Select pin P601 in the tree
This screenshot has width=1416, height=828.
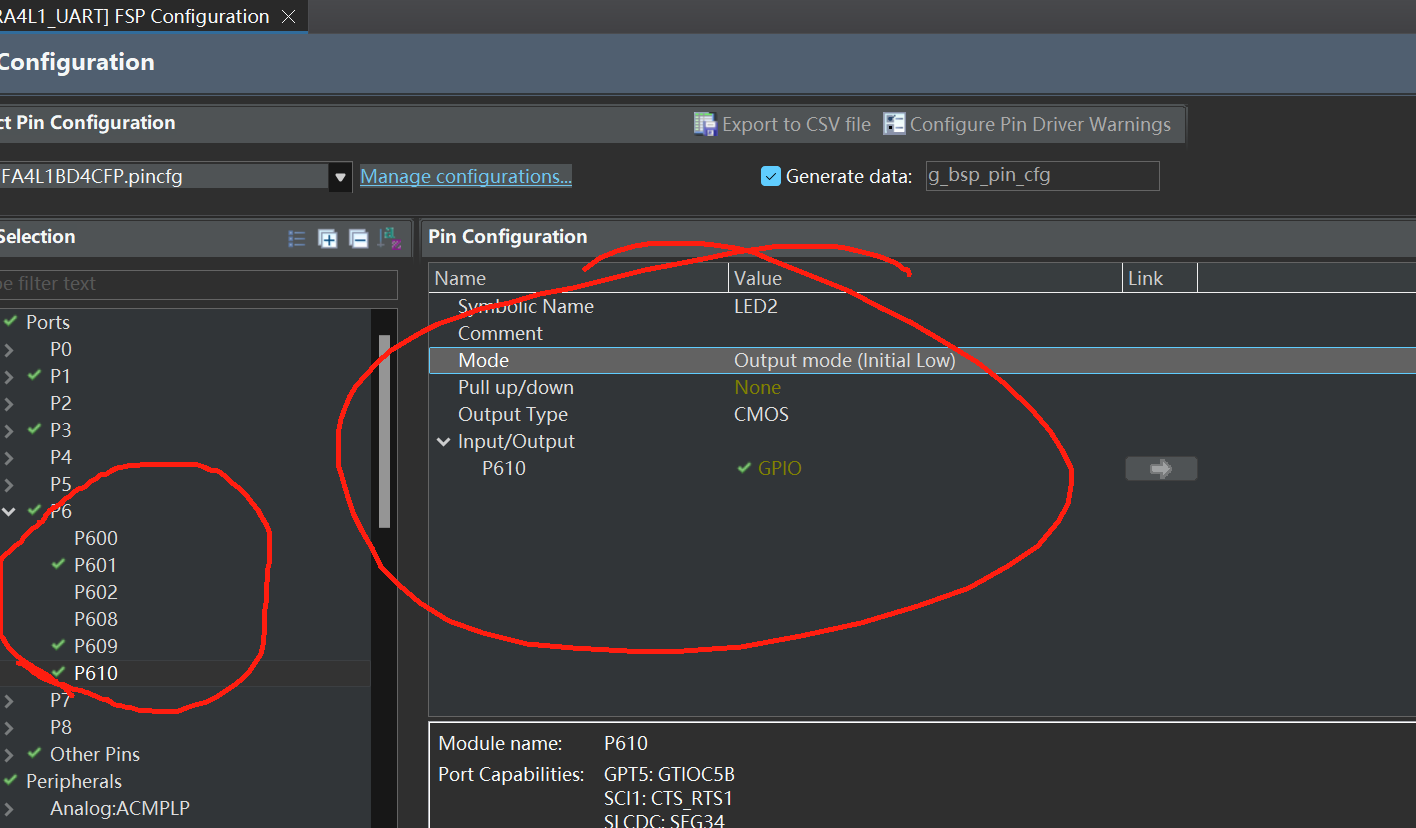point(96,565)
